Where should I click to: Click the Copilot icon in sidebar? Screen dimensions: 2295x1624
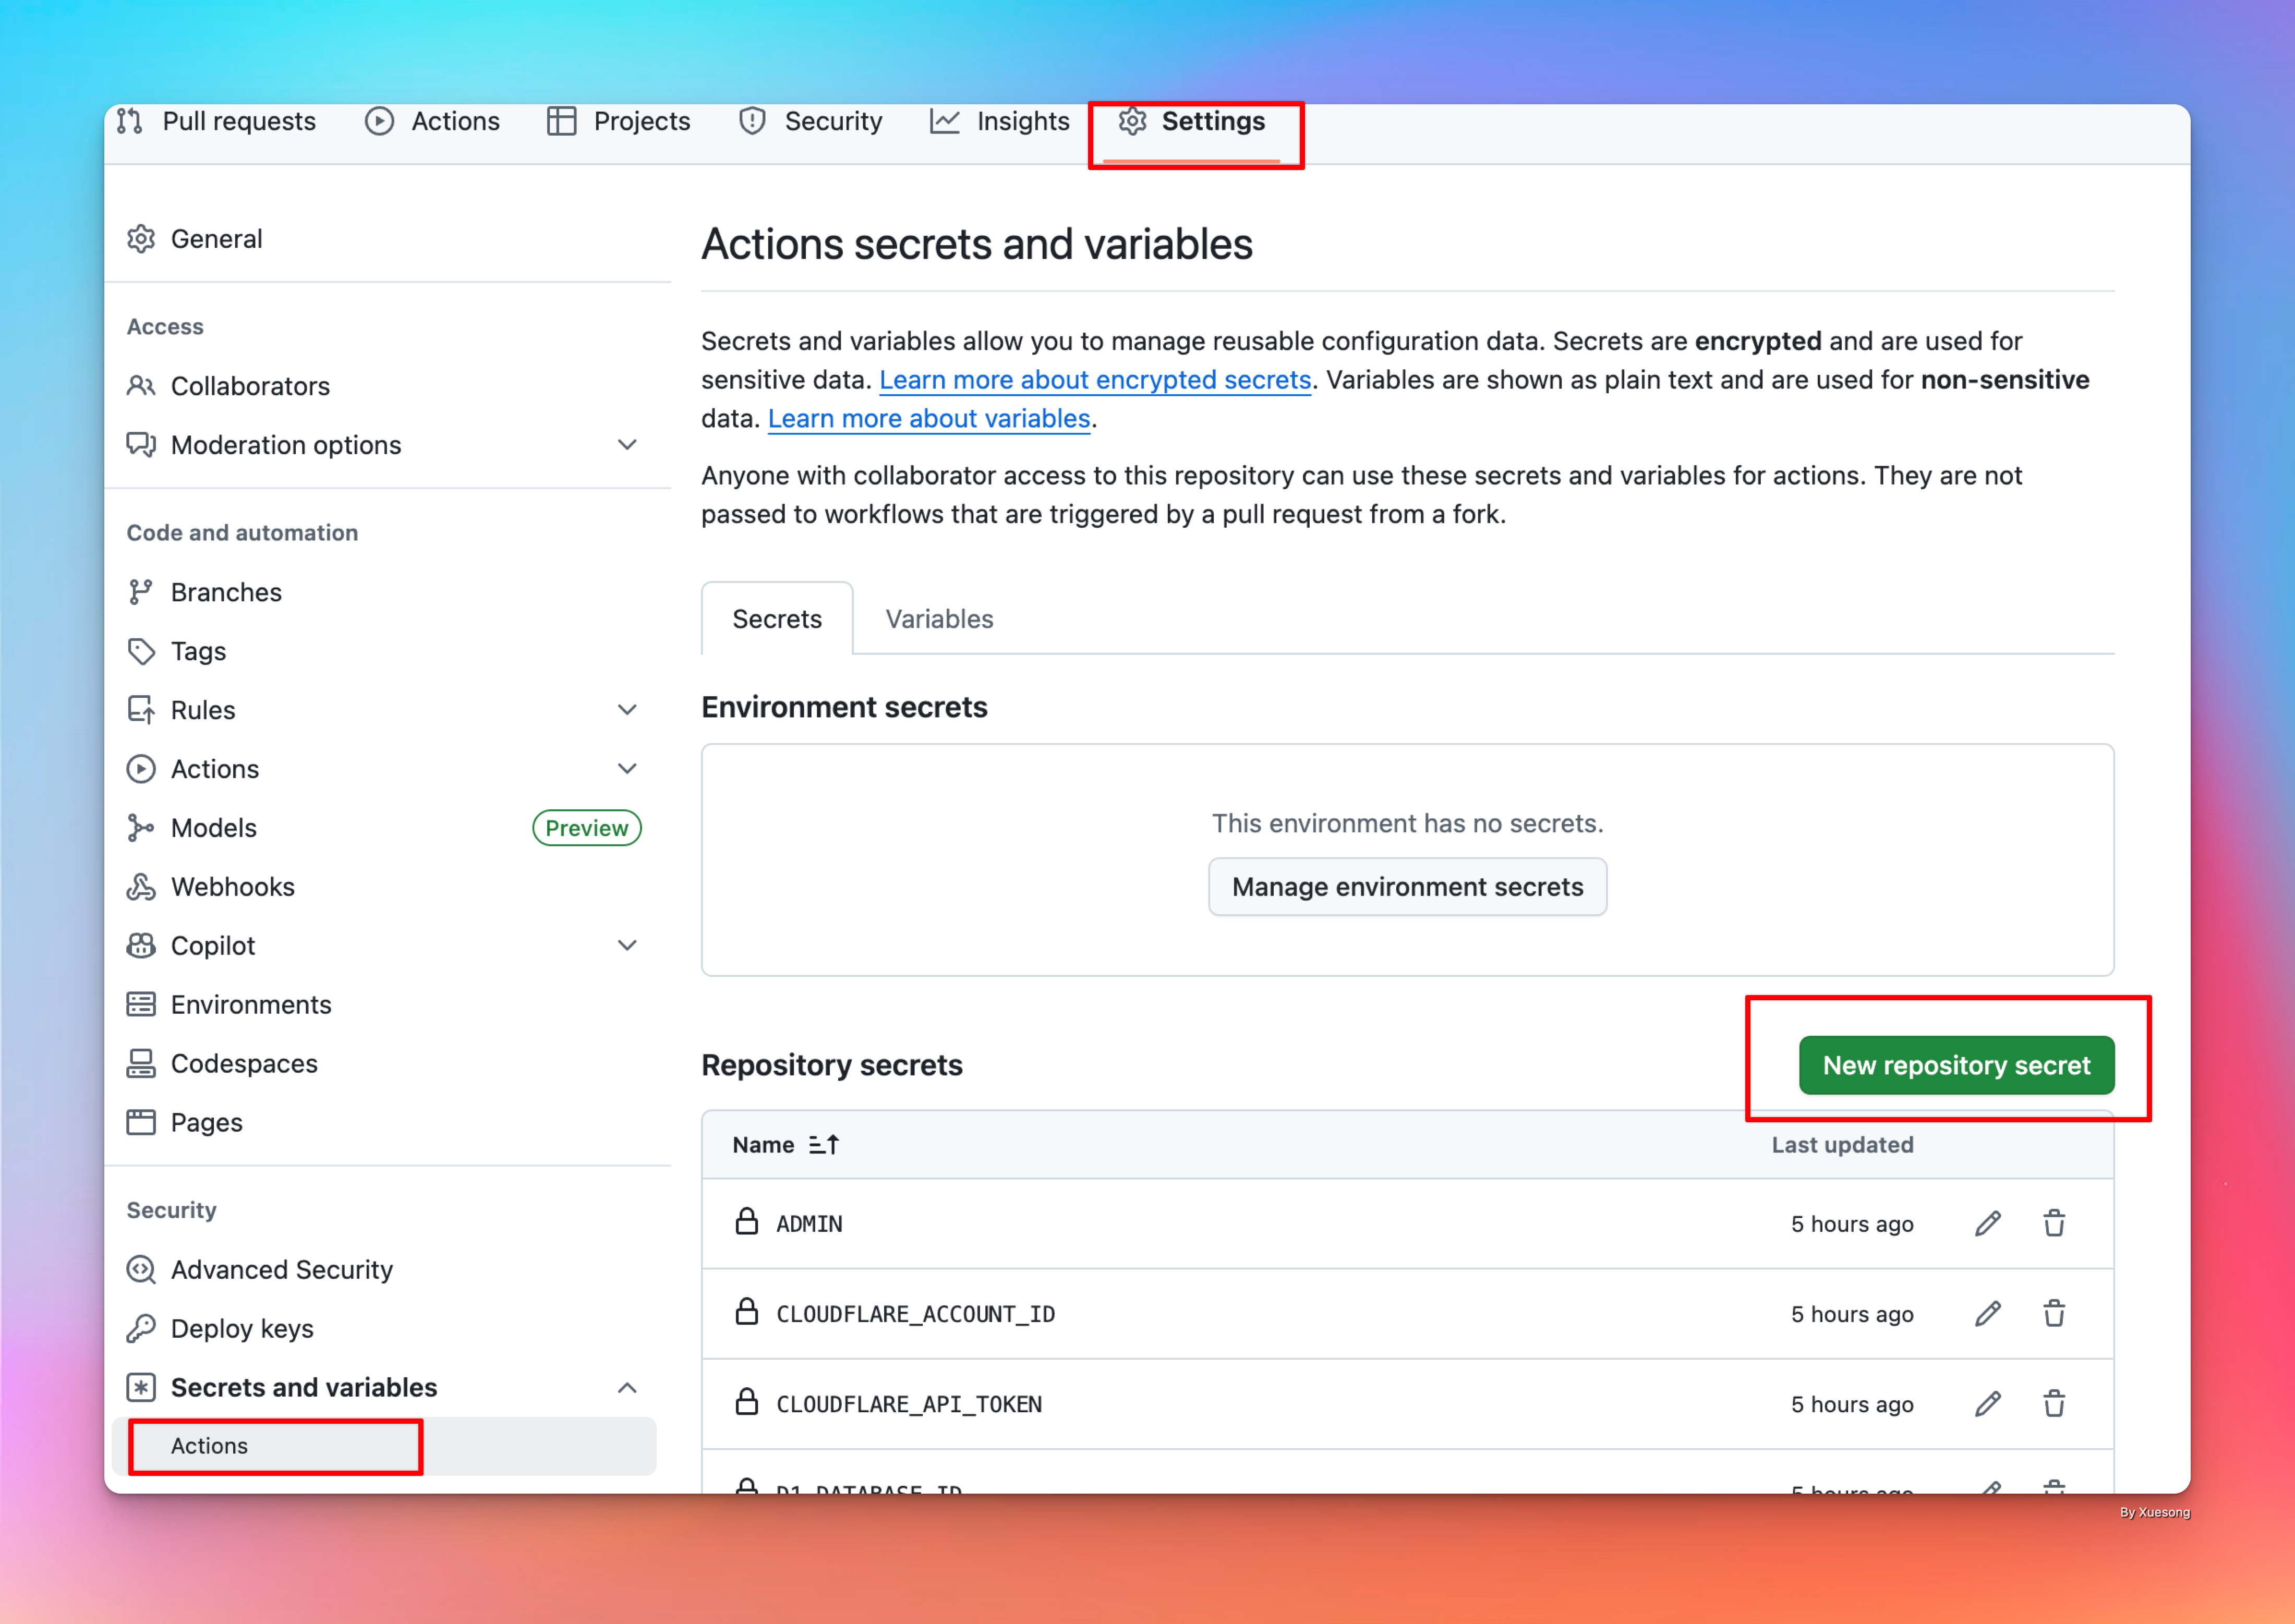pos(141,946)
